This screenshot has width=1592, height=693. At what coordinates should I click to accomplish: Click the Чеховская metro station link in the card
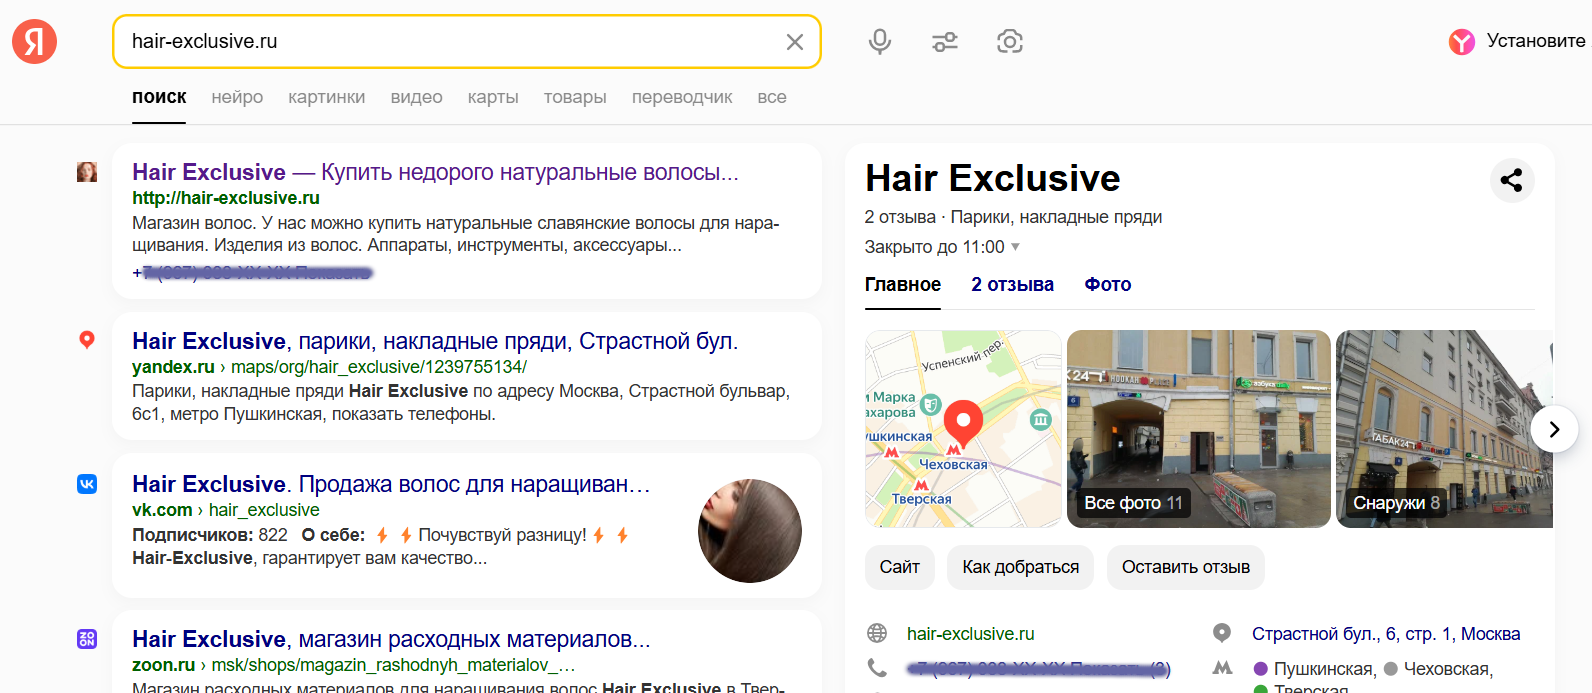(x=1448, y=669)
